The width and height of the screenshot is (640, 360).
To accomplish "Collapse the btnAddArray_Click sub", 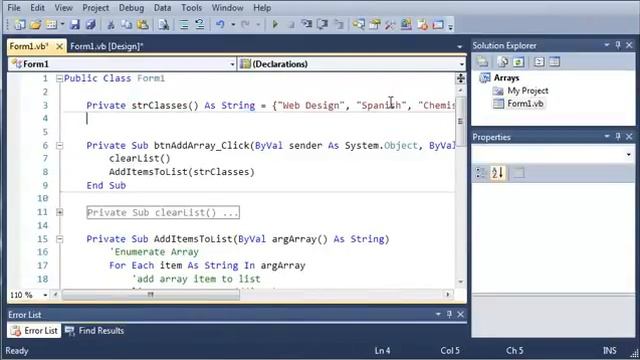I will coord(60,146).
